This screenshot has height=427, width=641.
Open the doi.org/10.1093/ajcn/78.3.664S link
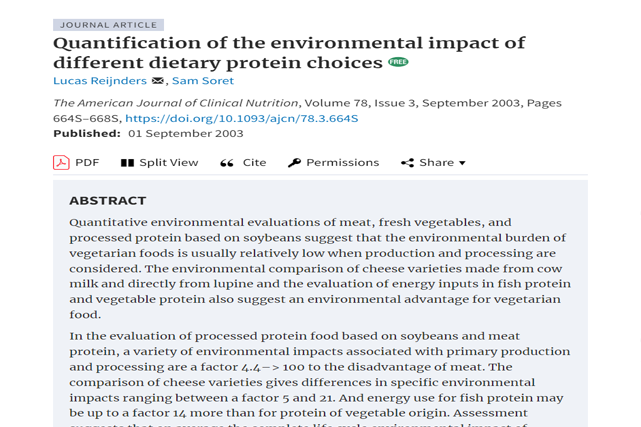(242, 118)
